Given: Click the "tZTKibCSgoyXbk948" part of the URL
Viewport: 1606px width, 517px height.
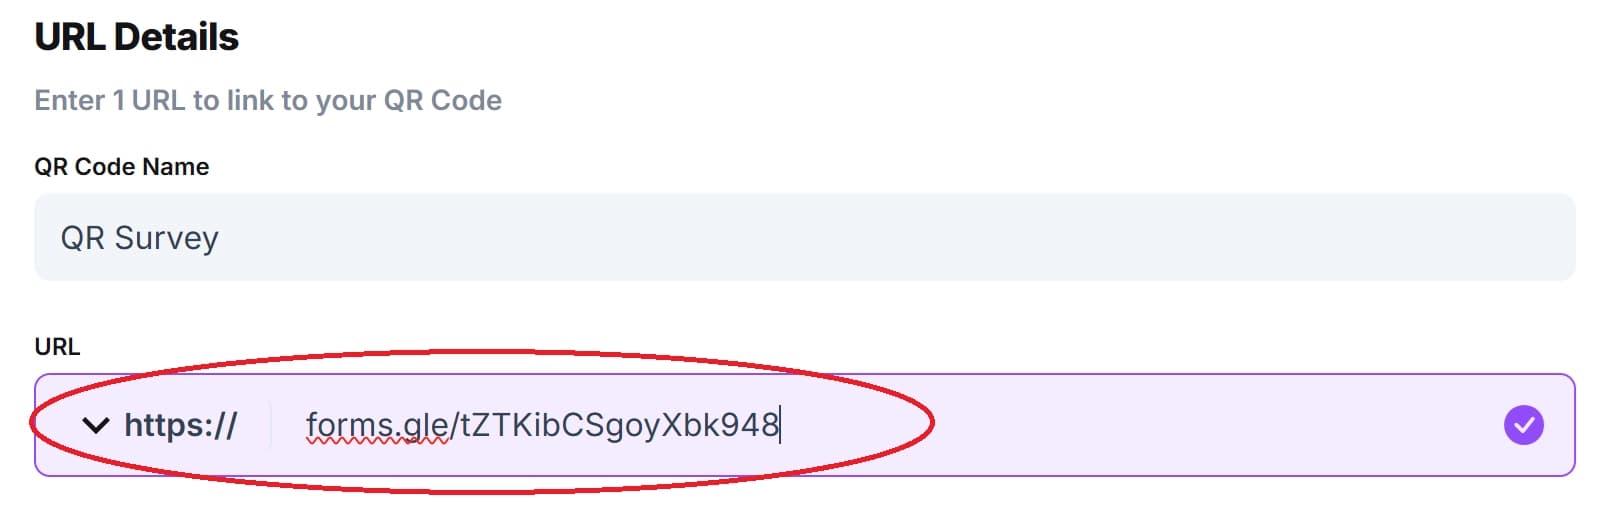Looking at the screenshot, I should 619,425.
